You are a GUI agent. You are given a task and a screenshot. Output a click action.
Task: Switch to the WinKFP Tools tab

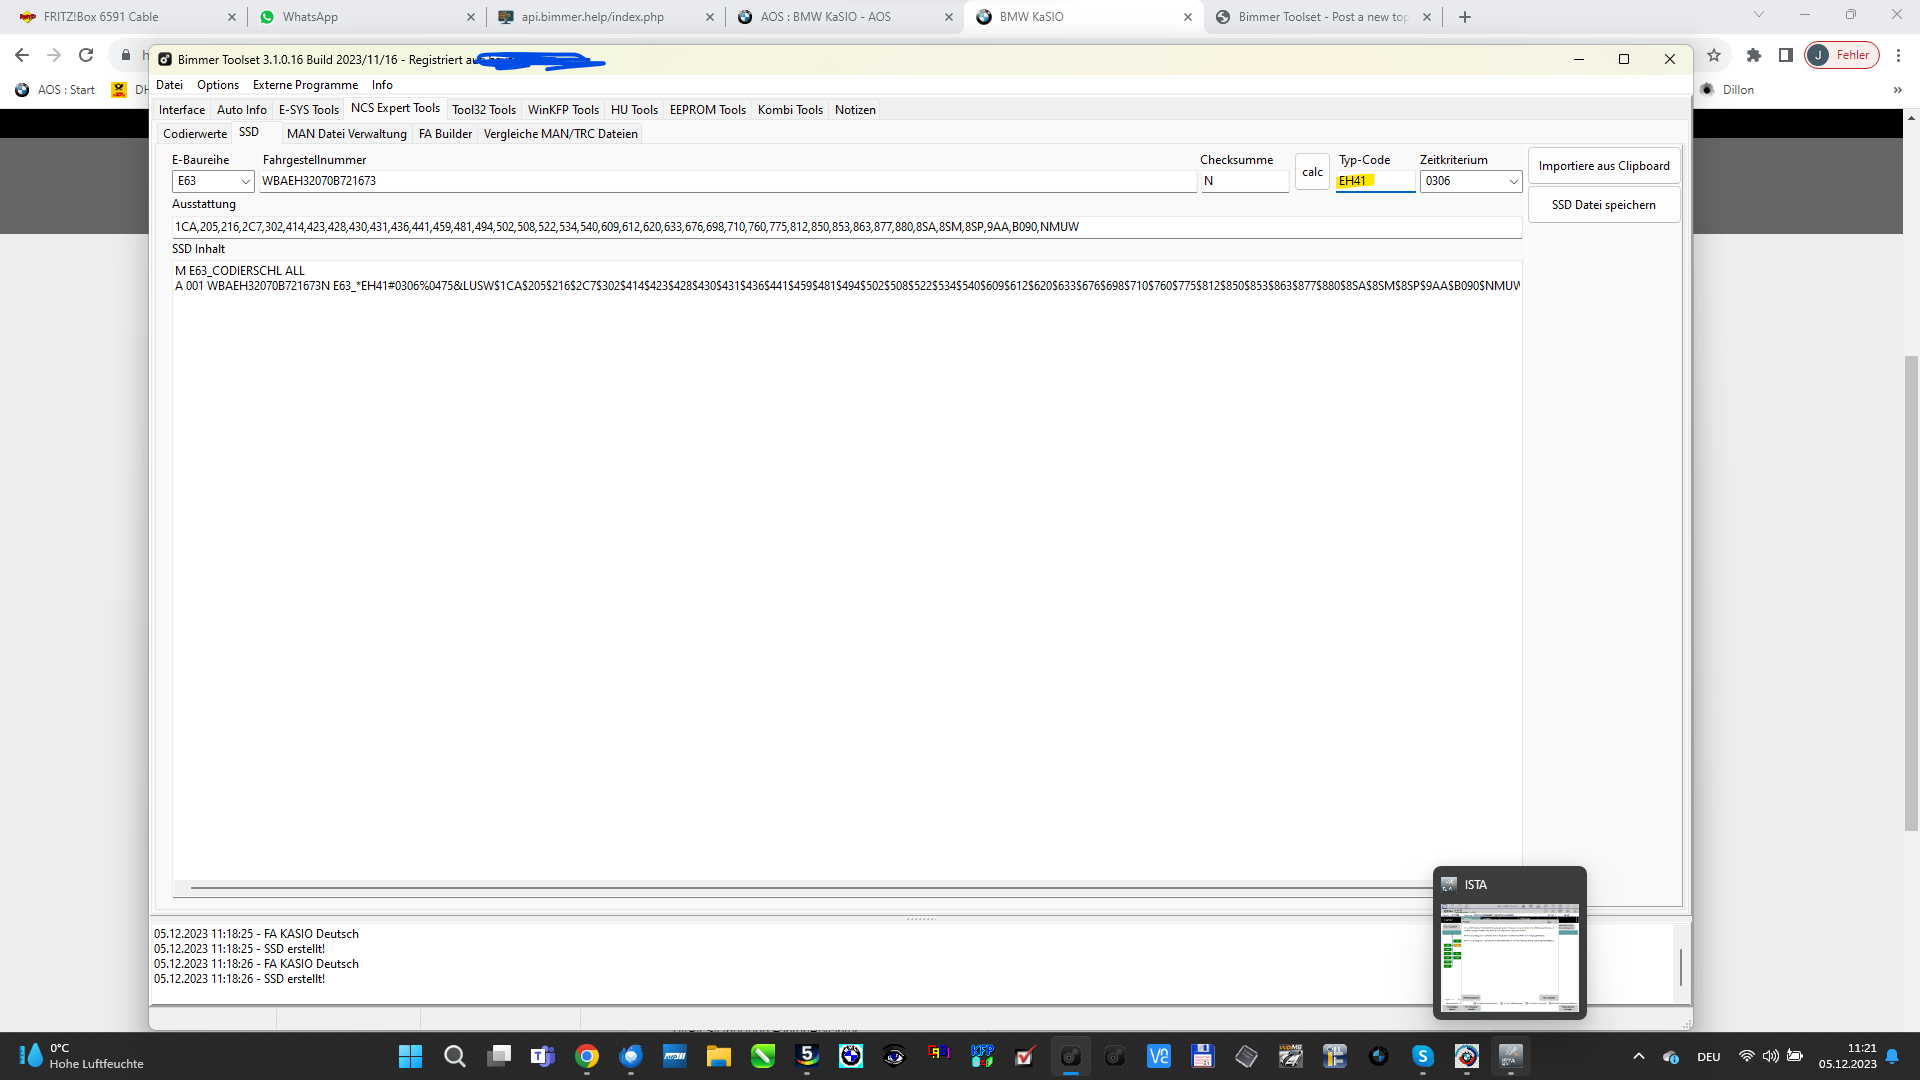tap(564, 110)
